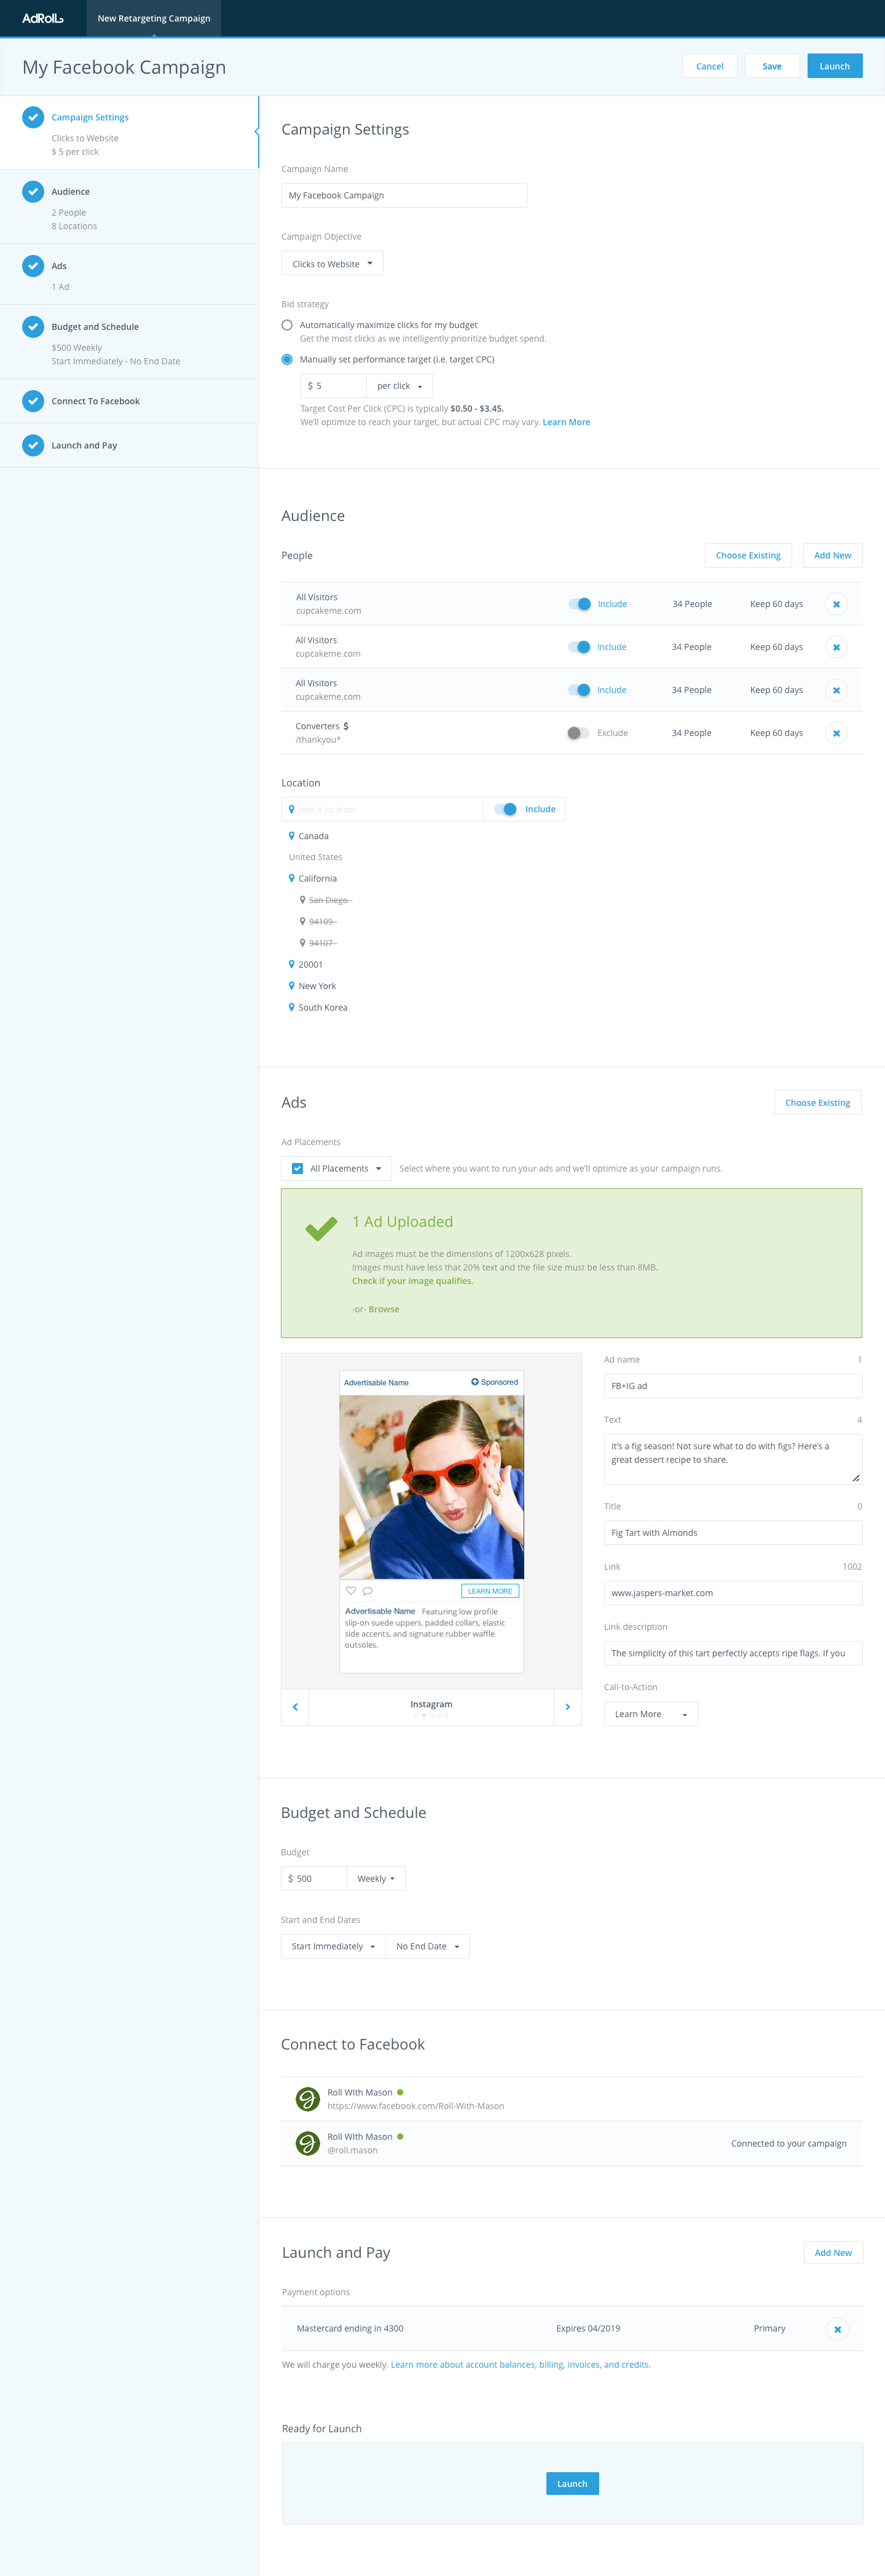Toggle Exclude switch for Converters audience

pyautogui.click(x=578, y=733)
